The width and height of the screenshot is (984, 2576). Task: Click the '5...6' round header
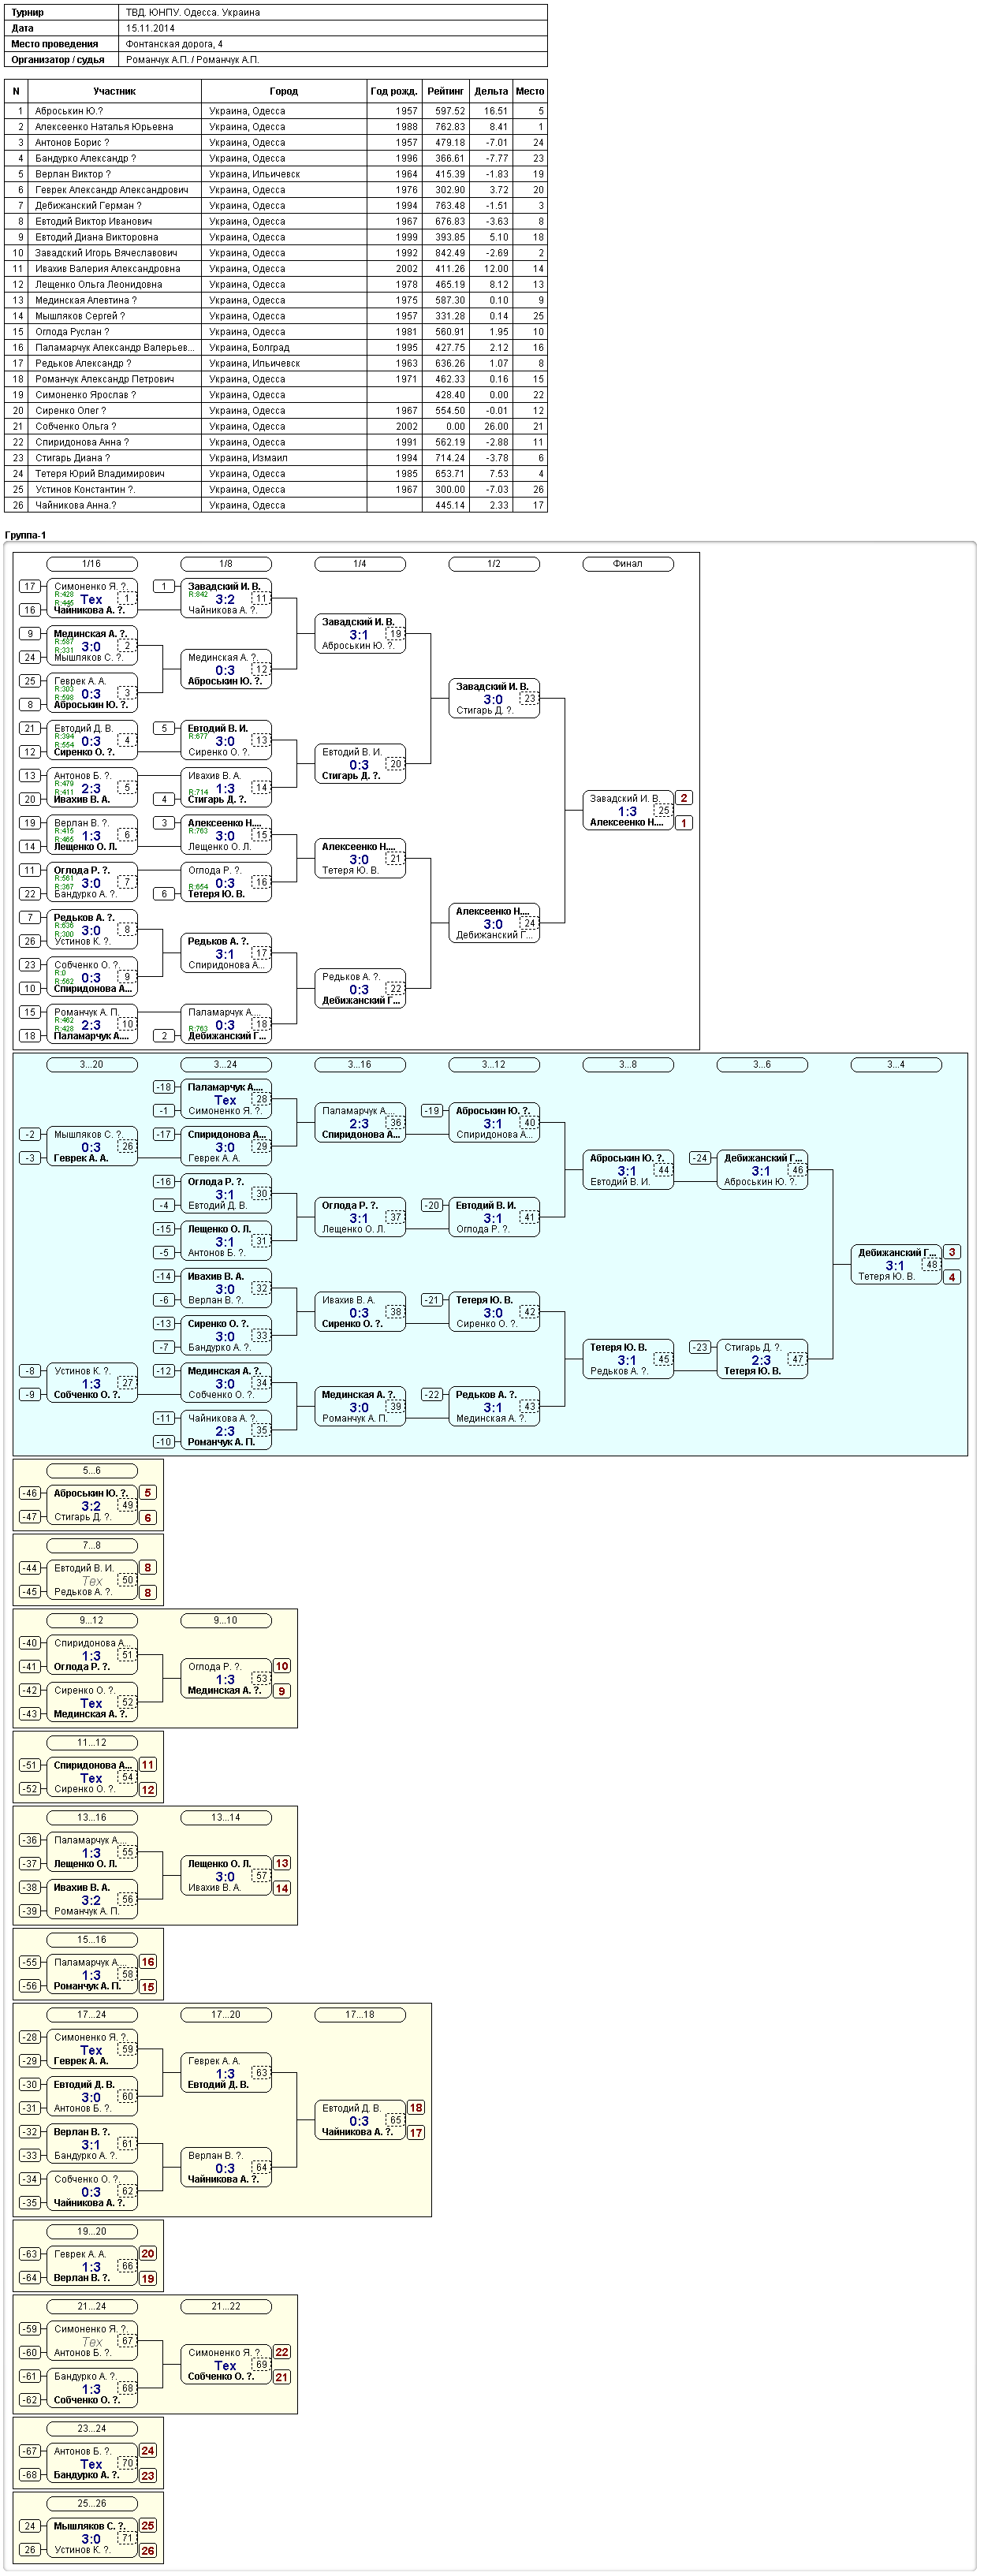(91, 1471)
